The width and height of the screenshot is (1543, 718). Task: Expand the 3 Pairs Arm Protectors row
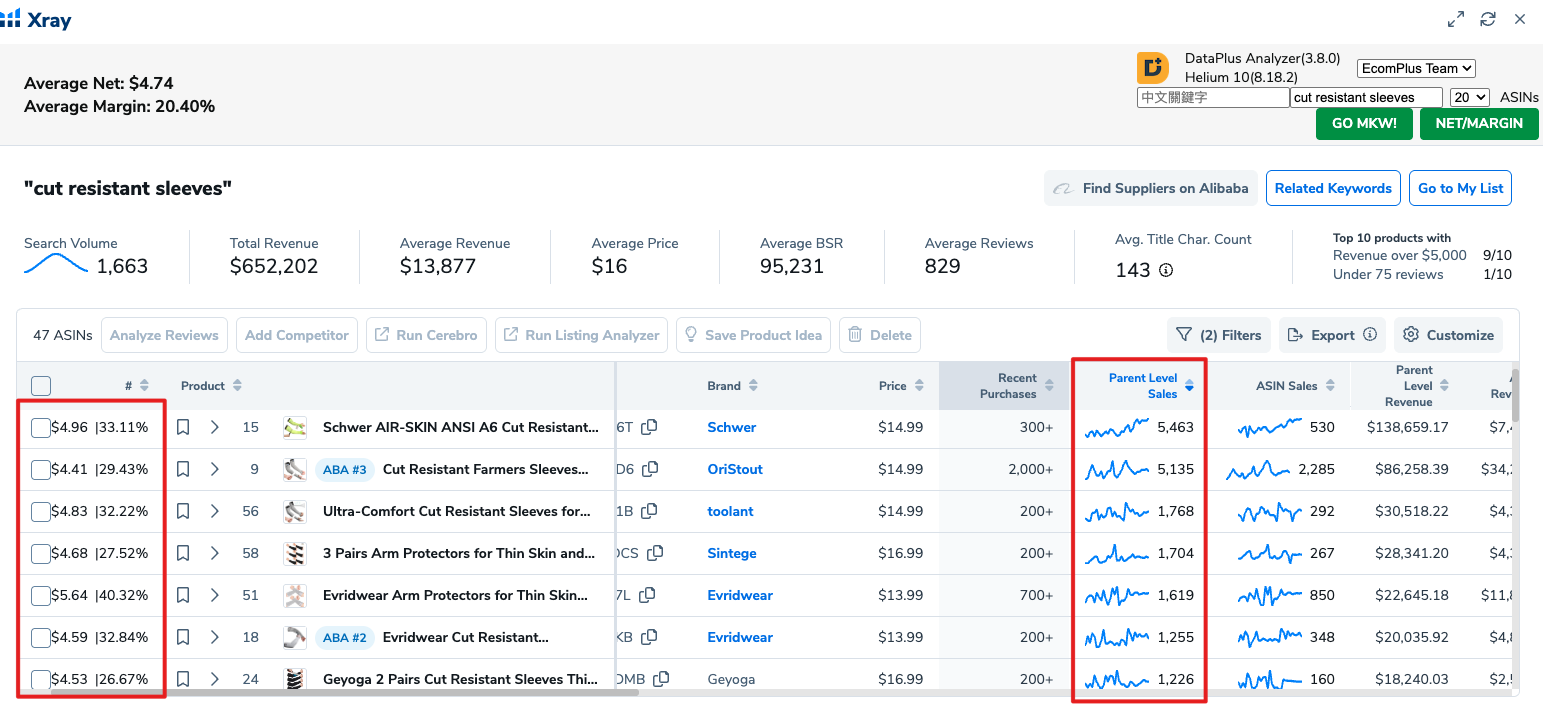click(215, 553)
